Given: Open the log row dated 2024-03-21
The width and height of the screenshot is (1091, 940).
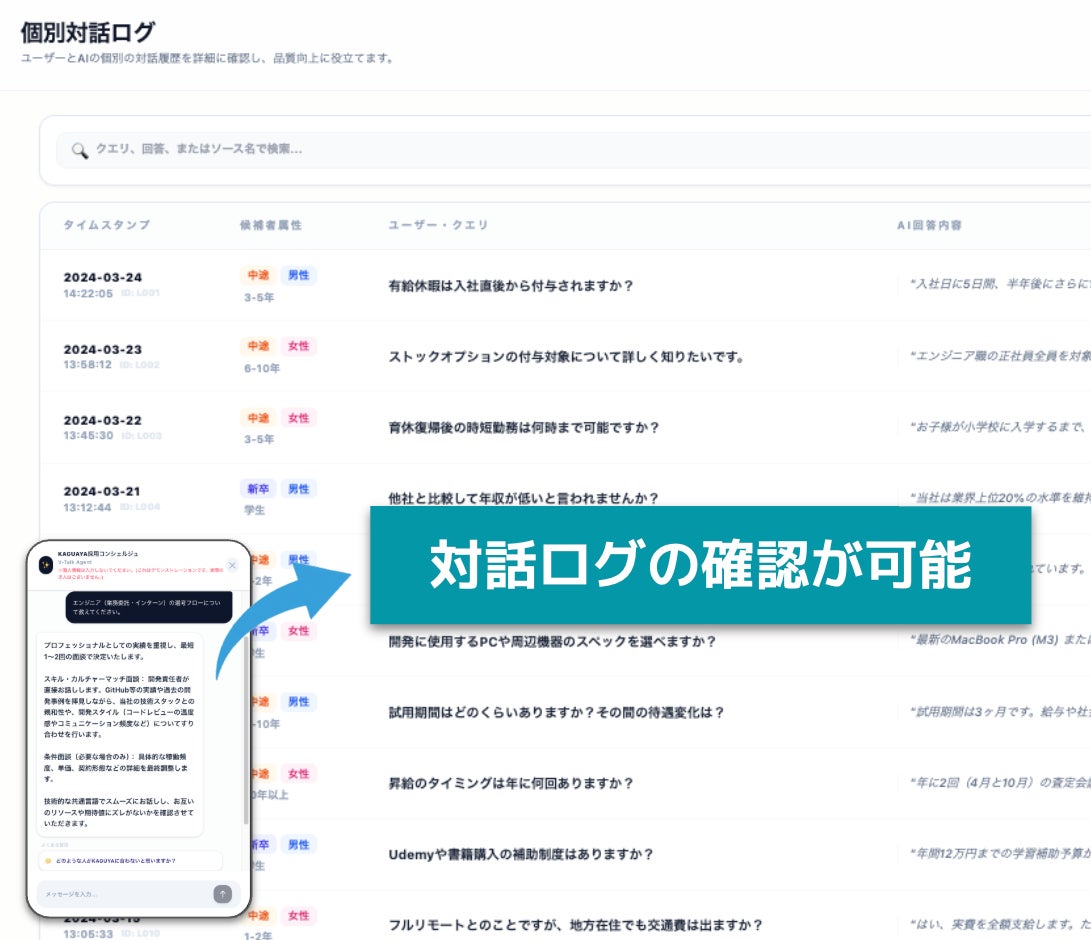Looking at the screenshot, I should pyautogui.click(x=565, y=498).
